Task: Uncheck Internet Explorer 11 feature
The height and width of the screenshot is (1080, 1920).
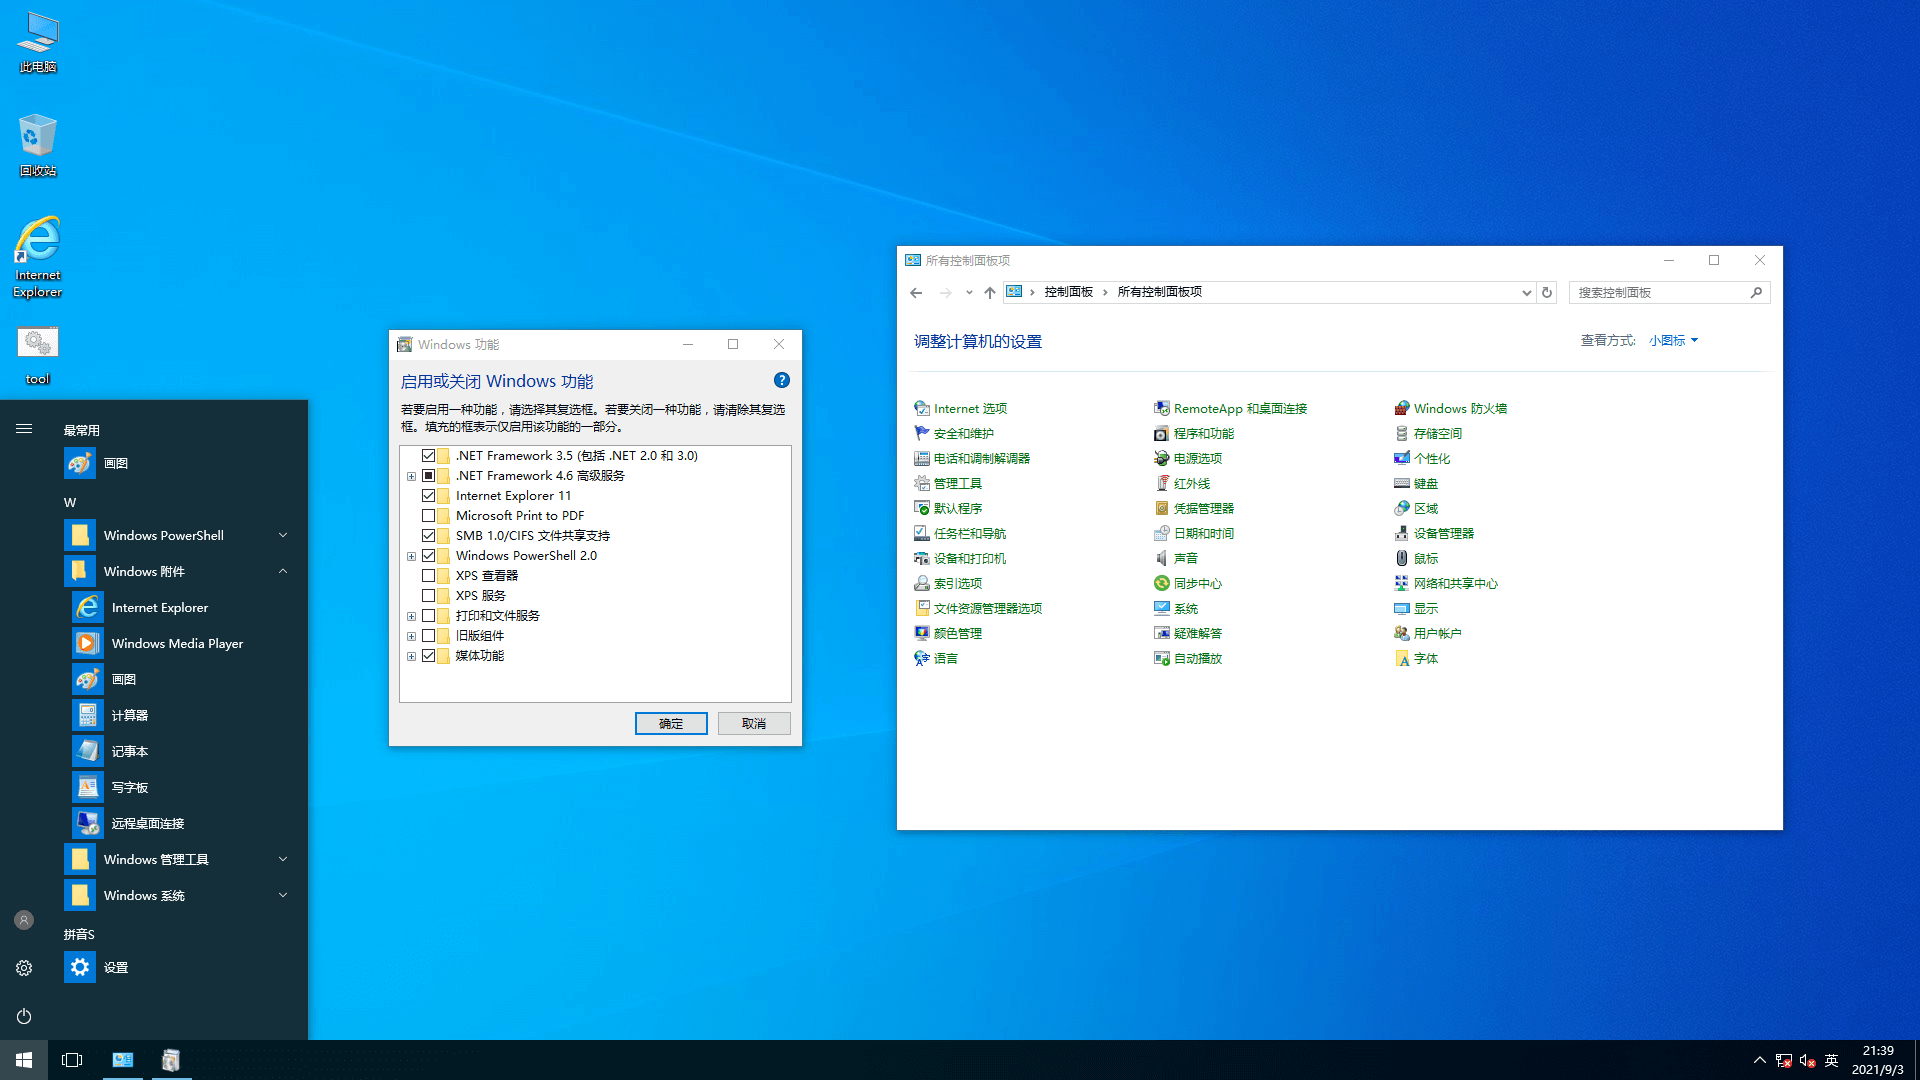Action: pyautogui.click(x=428, y=496)
